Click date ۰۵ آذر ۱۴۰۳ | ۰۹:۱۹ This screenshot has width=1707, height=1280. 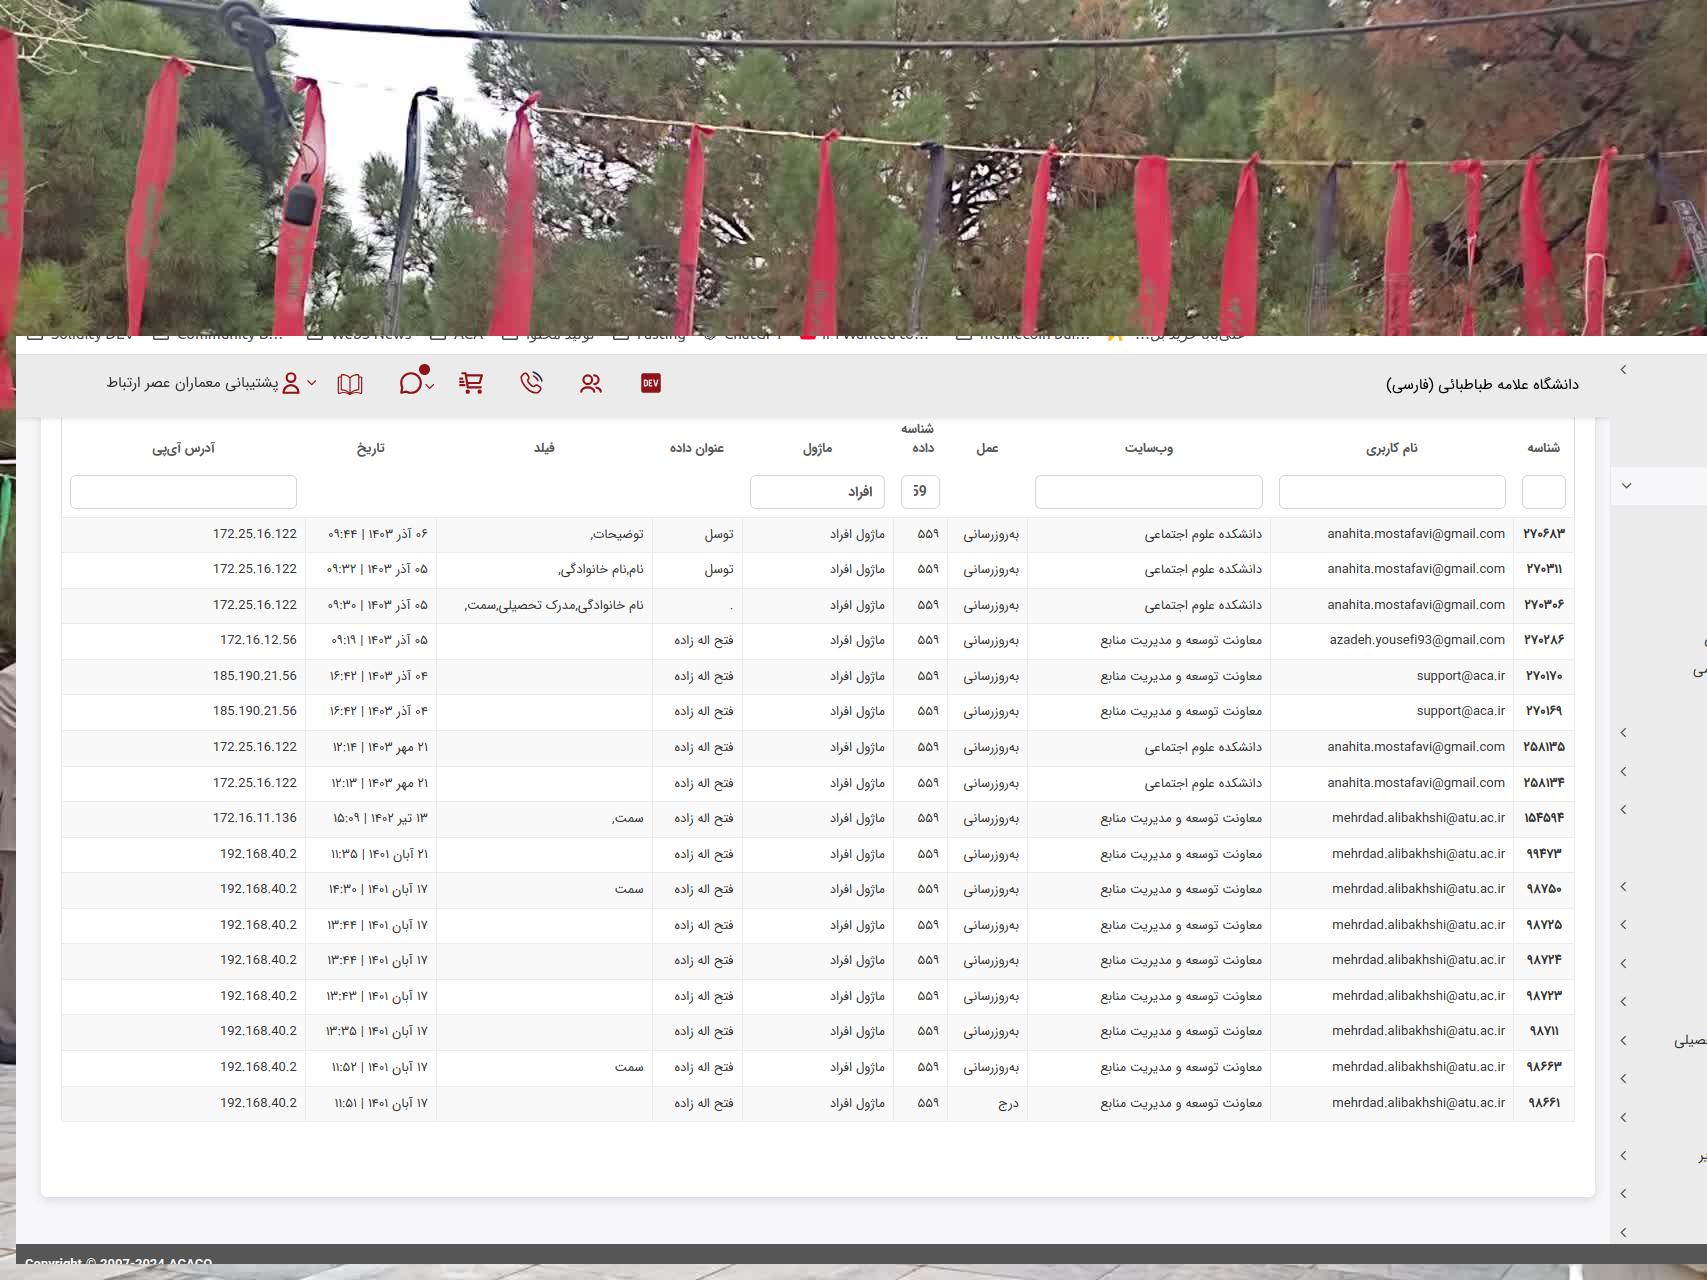pyautogui.click(x=379, y=640)
